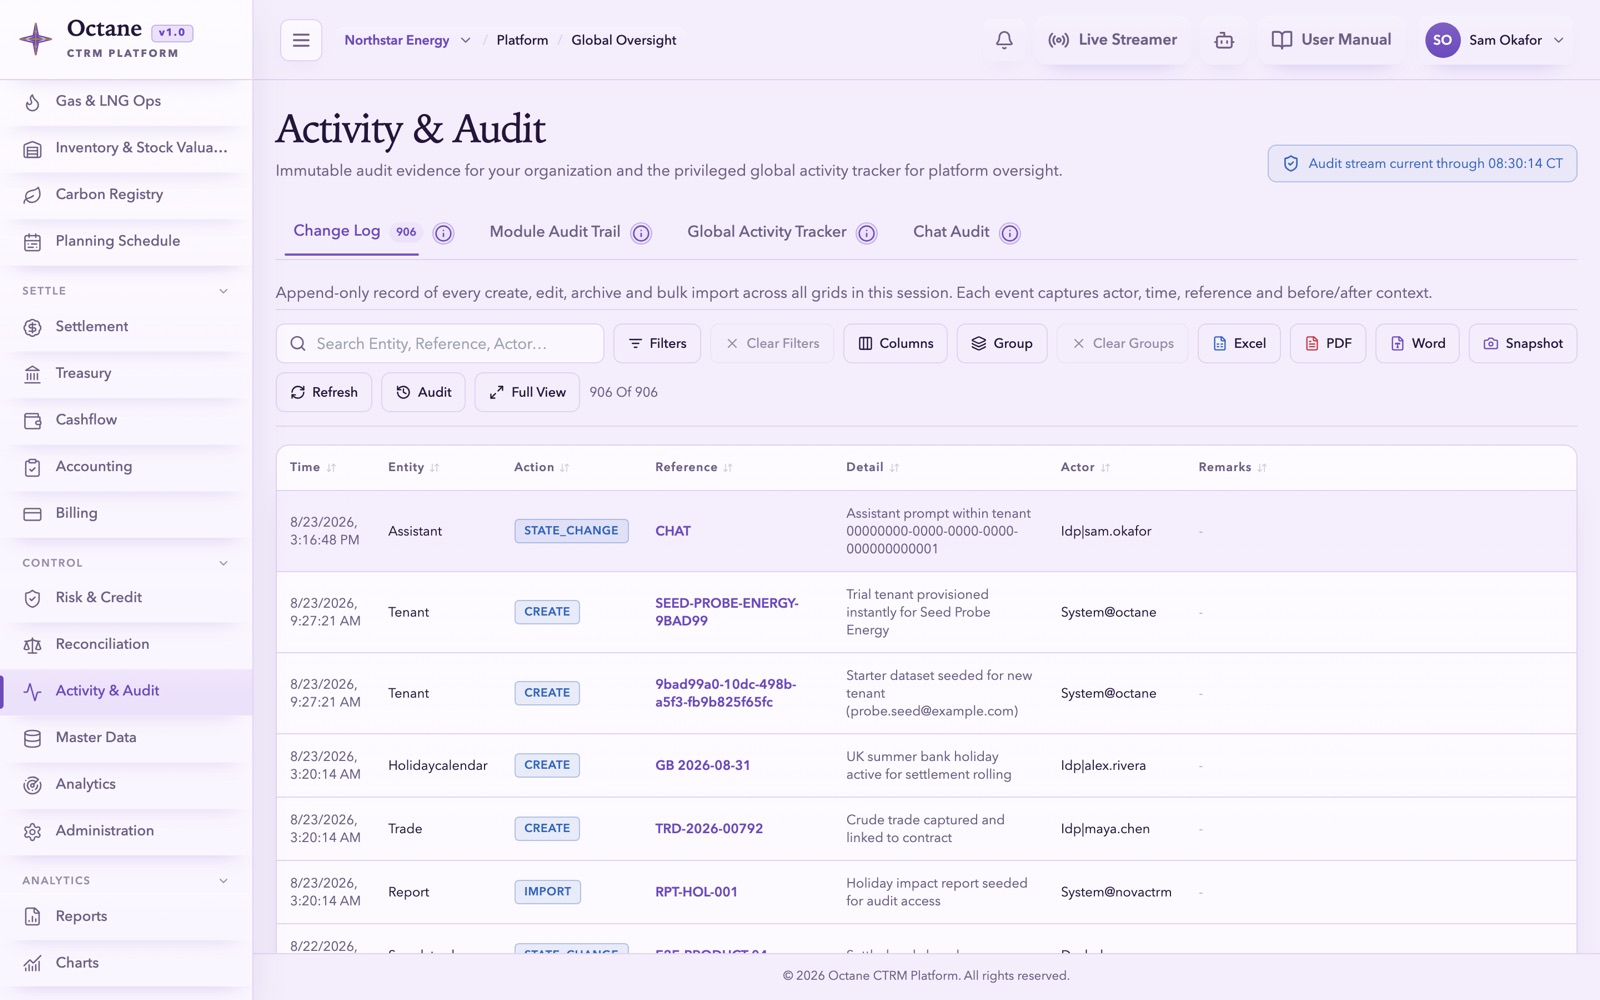Open Northstar Energy tenant dropdown
Screen dimensions: 1600x1000
407,40
